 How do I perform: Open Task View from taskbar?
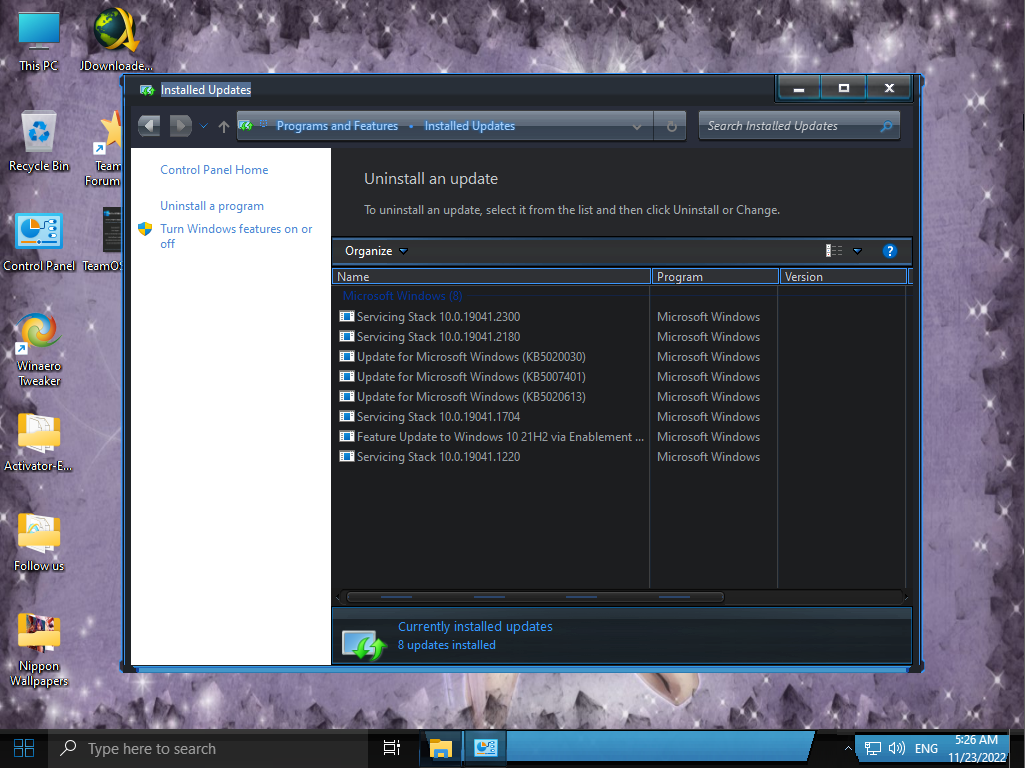point(392,748)
